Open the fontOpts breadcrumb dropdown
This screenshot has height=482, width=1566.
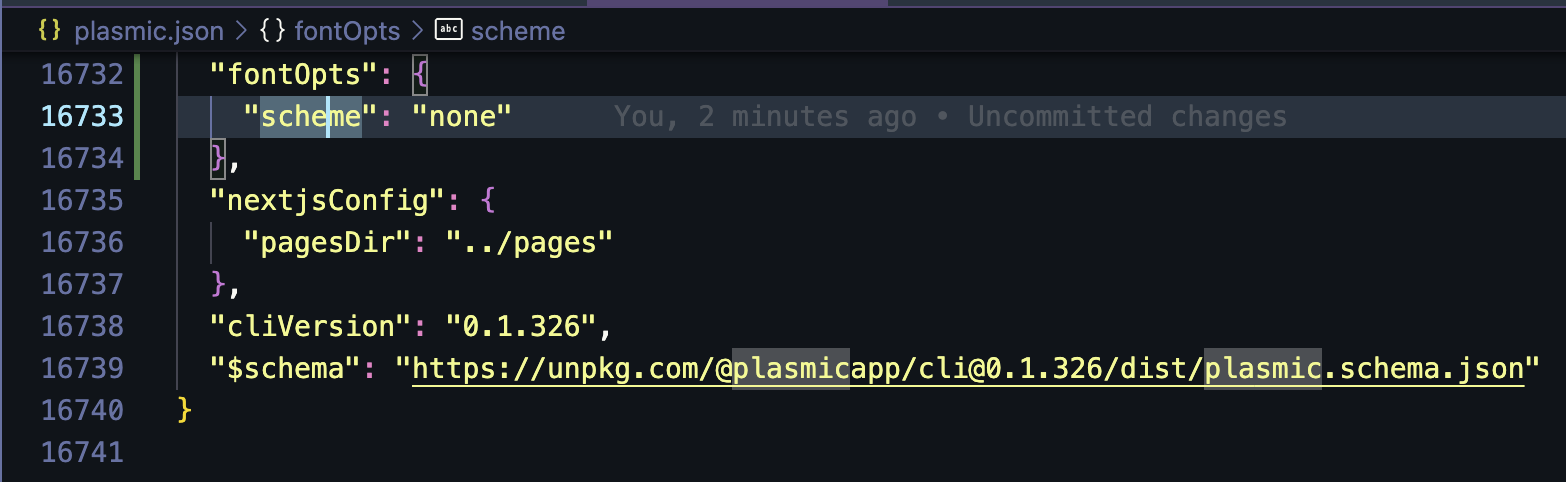347,31
